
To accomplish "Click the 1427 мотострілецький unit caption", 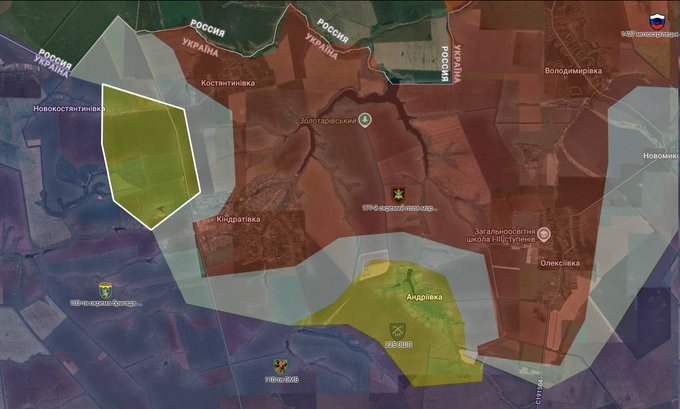I will 650,34.
